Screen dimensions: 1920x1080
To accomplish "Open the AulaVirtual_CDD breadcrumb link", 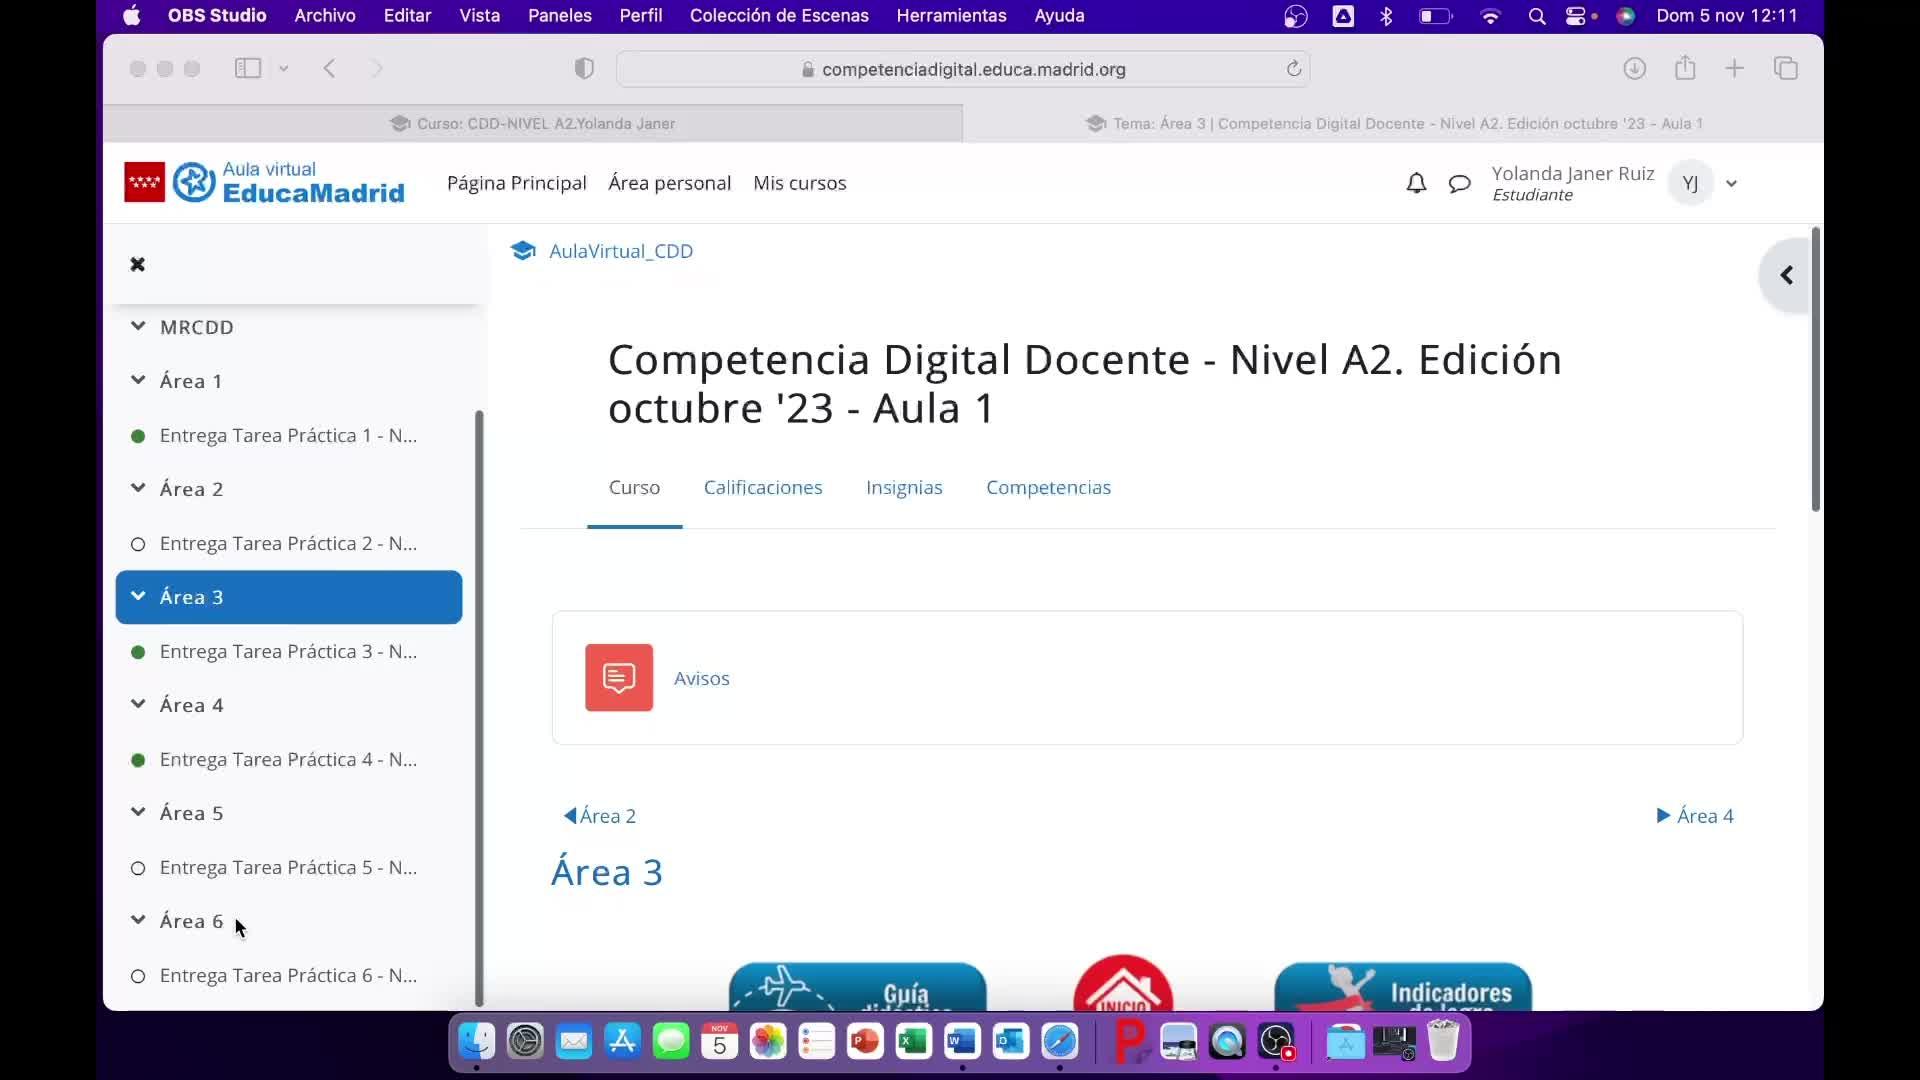I will pos(620,251).
